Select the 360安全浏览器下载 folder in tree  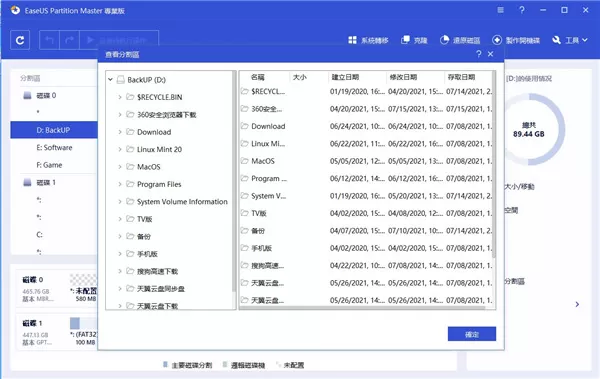point(166,114)
